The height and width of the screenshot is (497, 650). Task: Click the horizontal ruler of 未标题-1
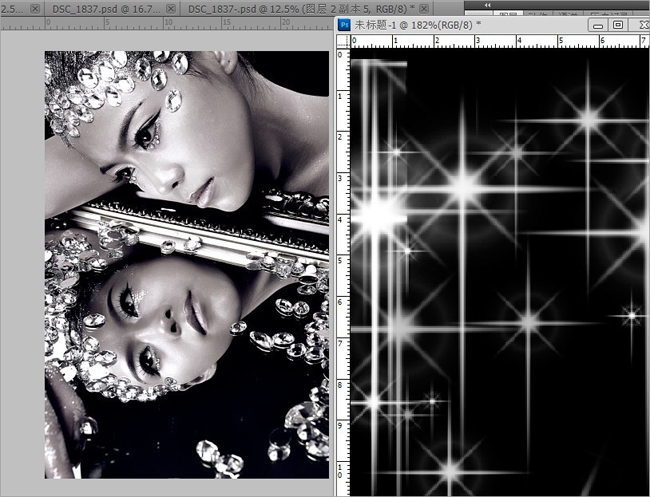coord(500,40)
